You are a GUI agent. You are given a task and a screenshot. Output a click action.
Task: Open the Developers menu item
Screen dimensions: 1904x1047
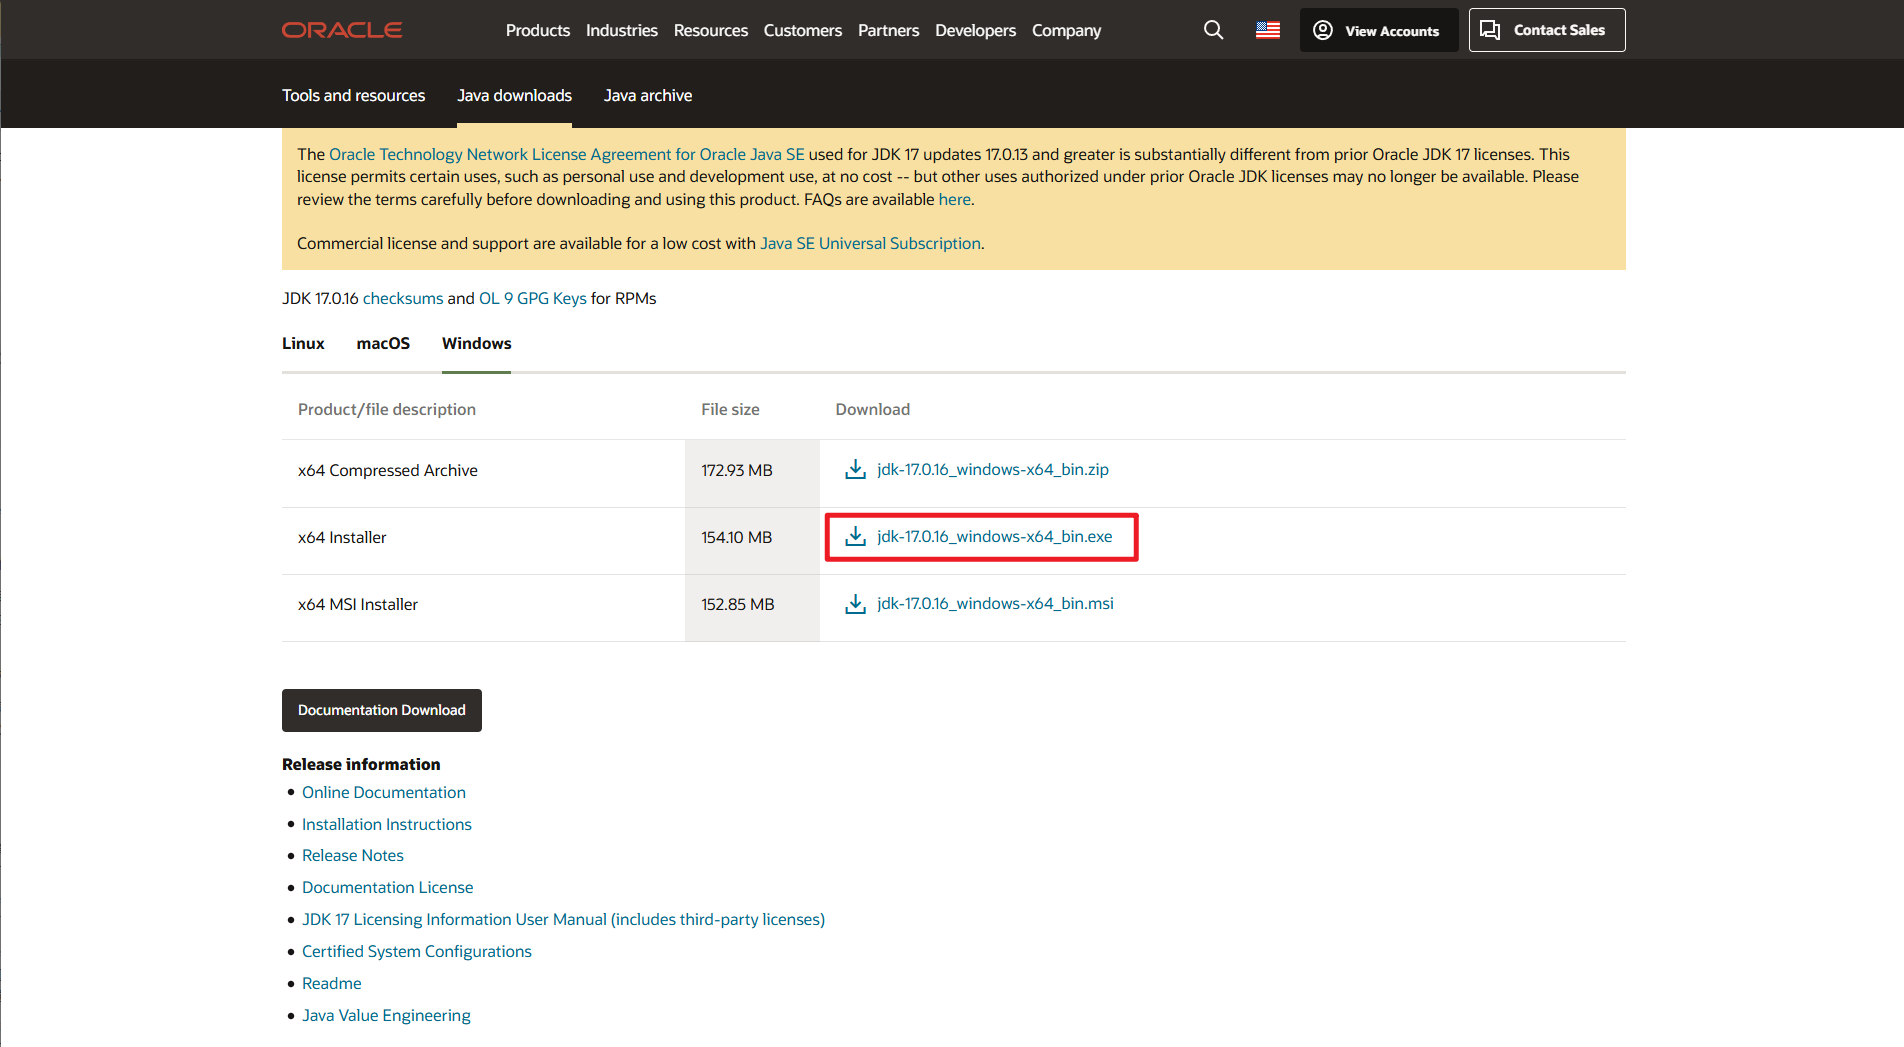975,30
